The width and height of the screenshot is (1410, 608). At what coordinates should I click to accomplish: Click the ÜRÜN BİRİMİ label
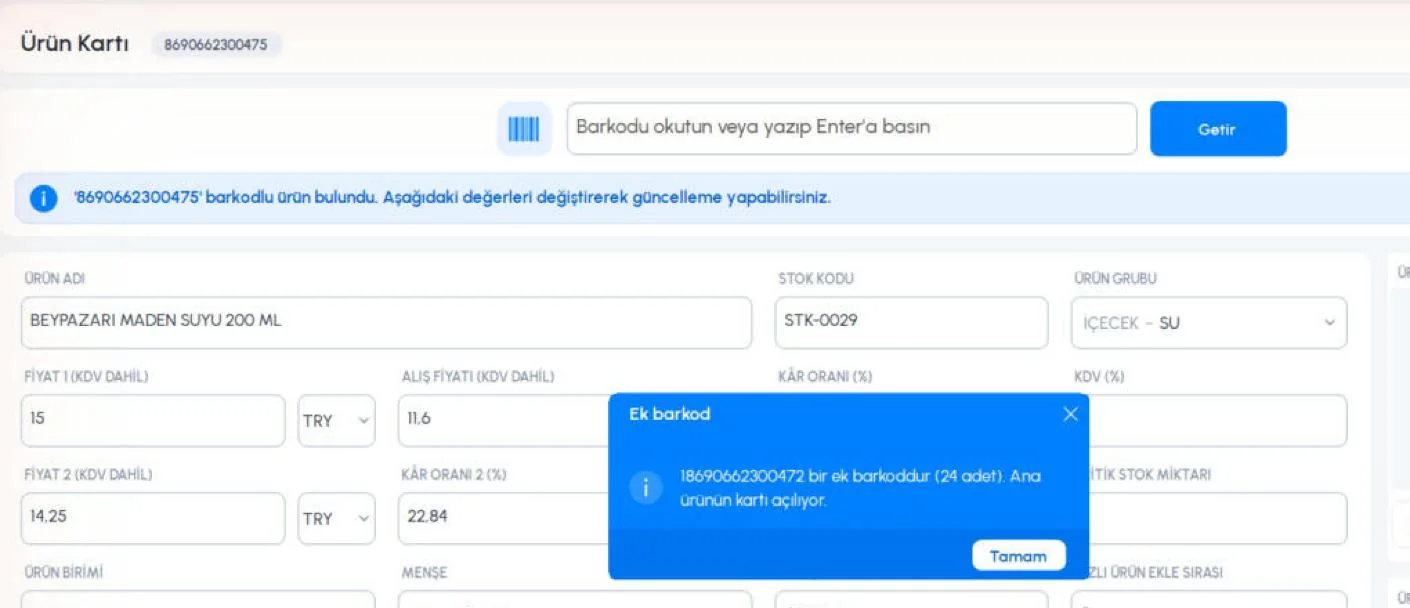[64, 573]
